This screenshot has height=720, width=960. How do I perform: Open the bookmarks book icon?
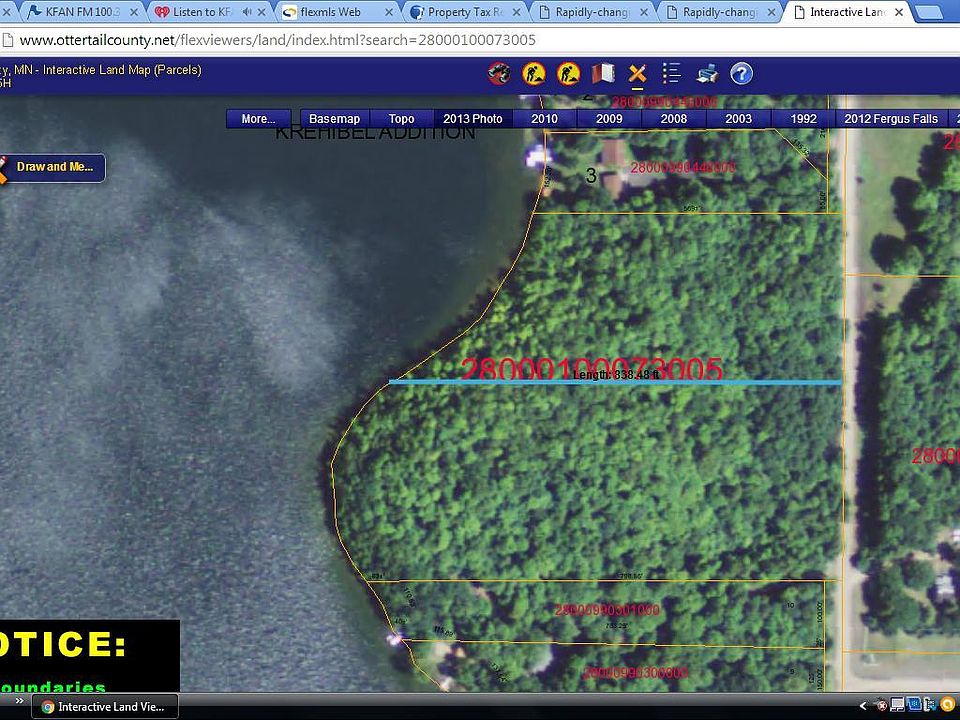click(x=603, y=74)
